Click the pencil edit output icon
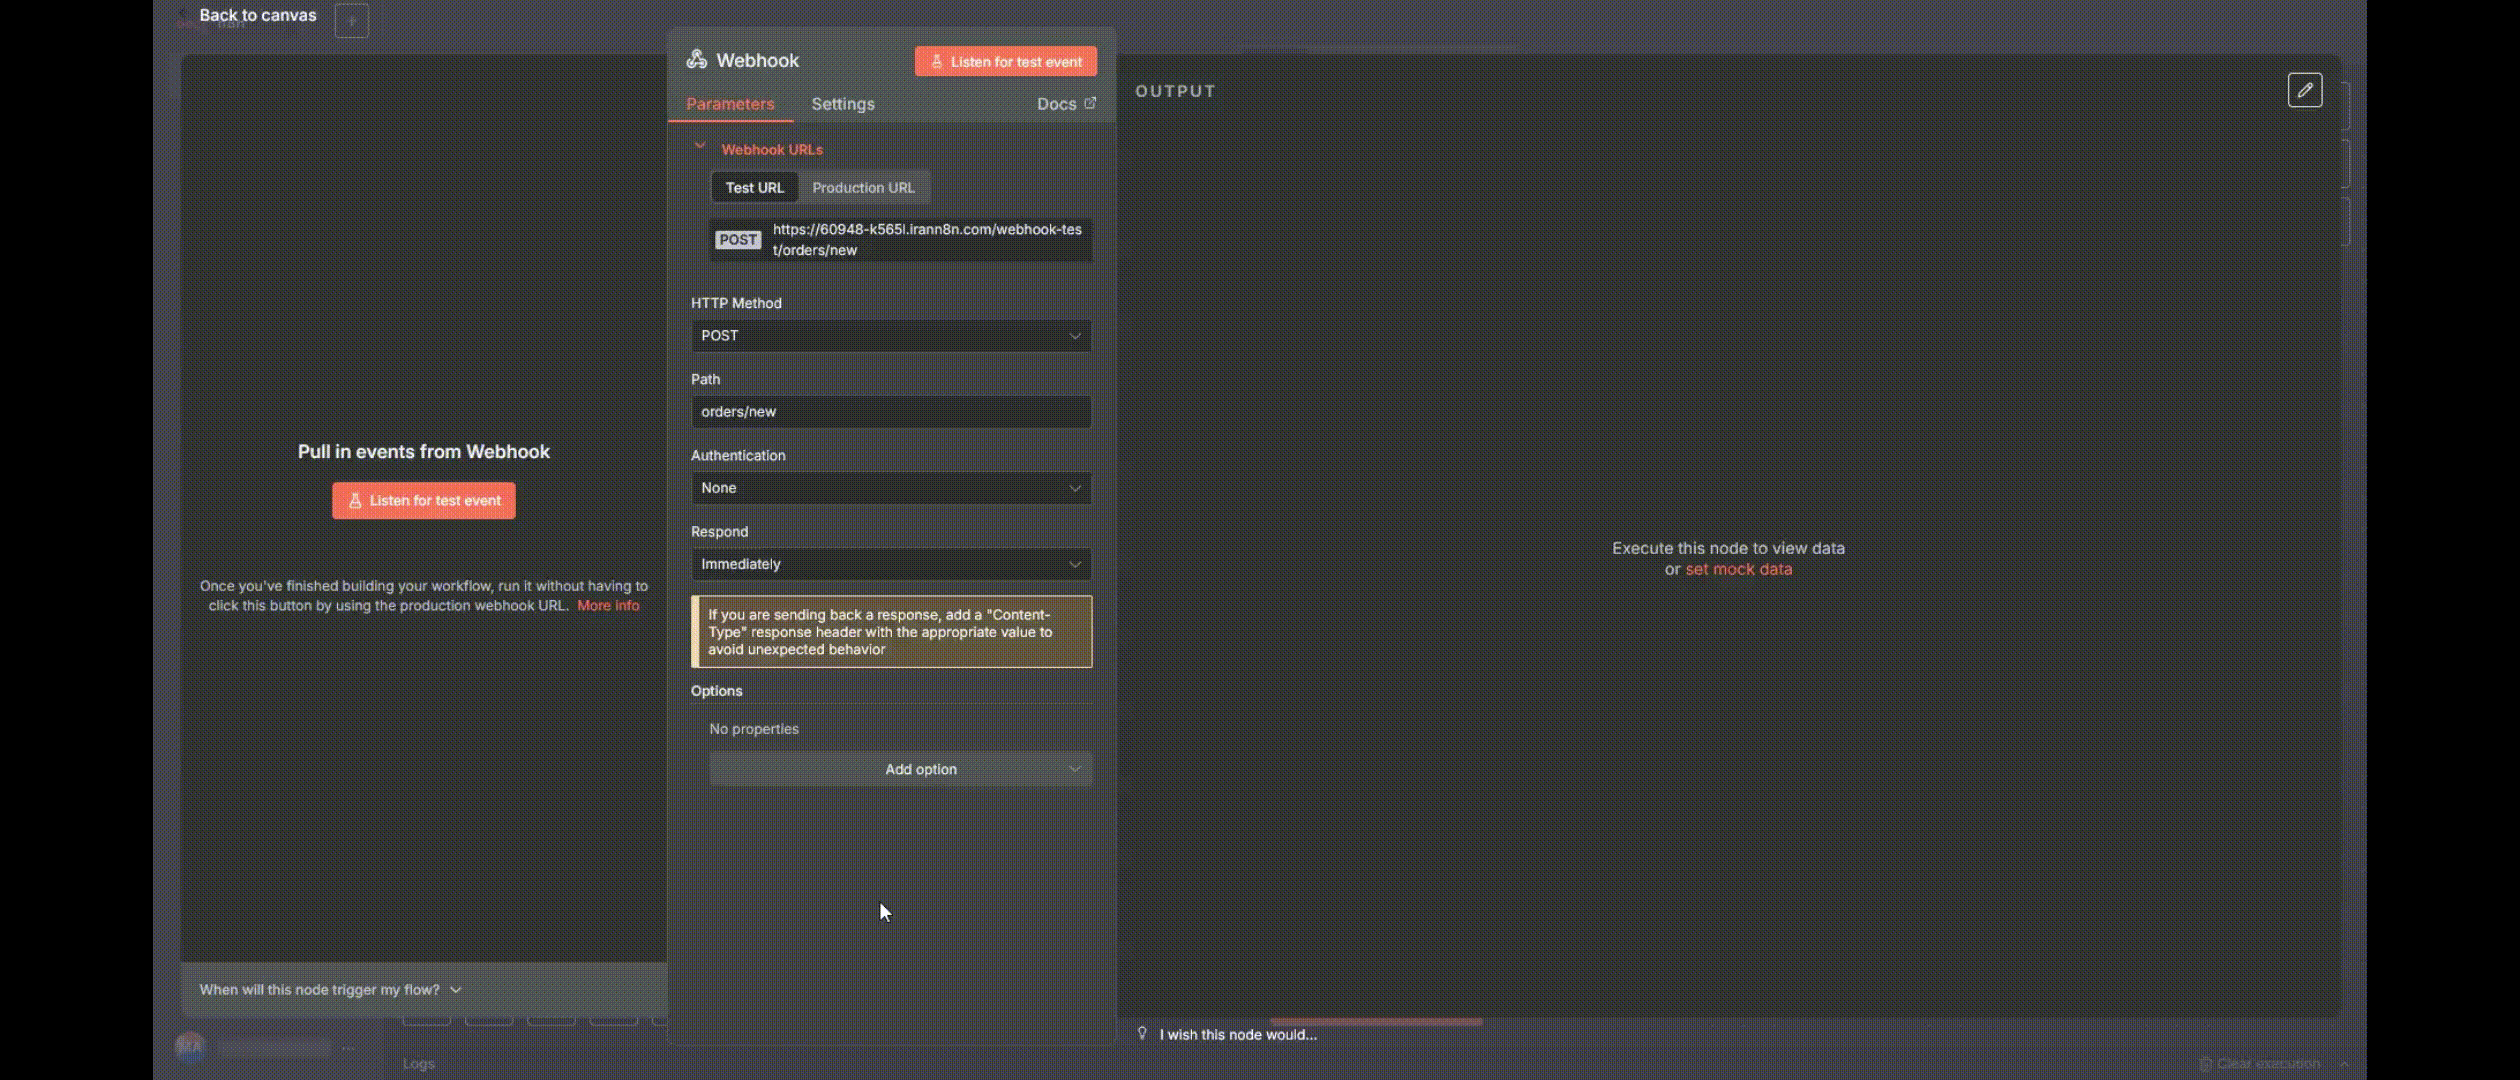The width and height of the screenshot is (2520, 1080). 2304,90
